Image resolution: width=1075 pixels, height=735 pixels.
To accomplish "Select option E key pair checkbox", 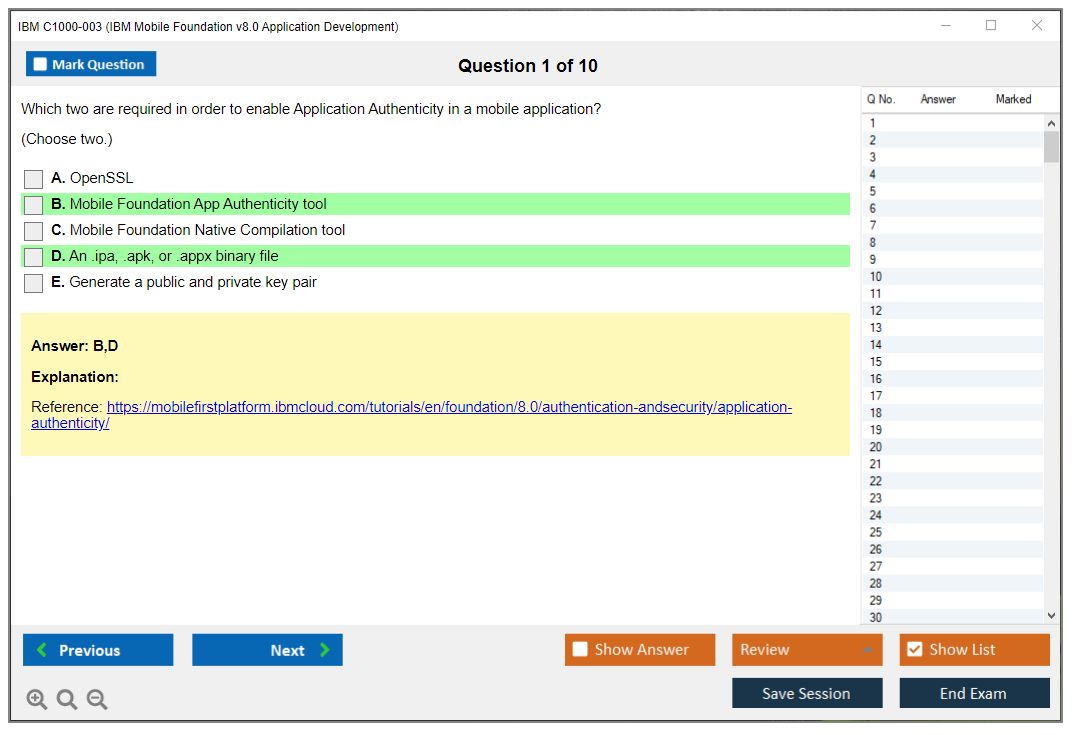I will (34, 283).
